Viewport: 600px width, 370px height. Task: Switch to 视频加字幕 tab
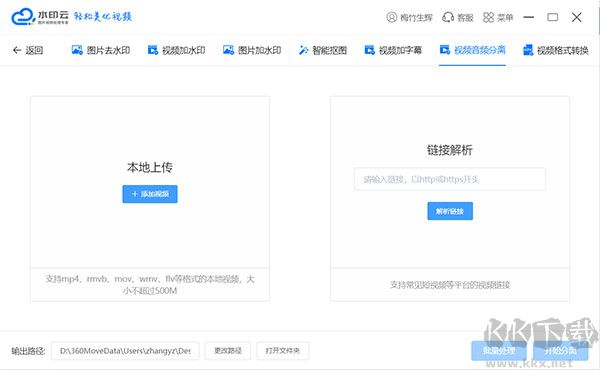tap(393, 50)
